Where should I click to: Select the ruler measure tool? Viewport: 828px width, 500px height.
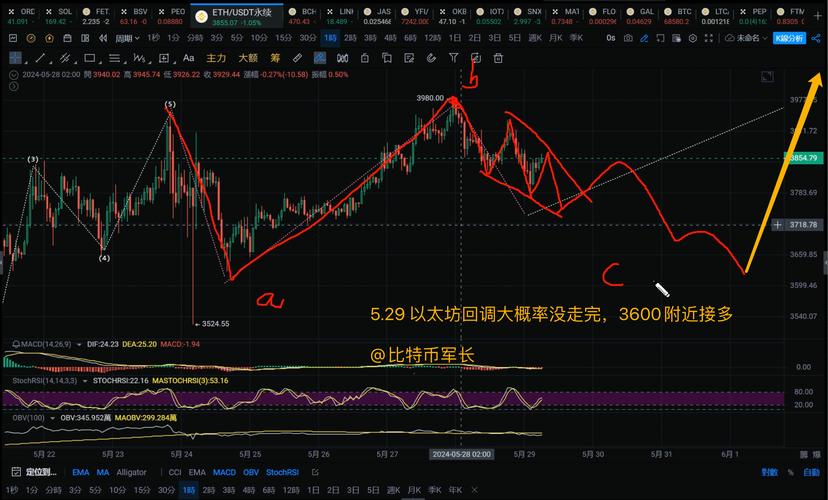[297, 58]
